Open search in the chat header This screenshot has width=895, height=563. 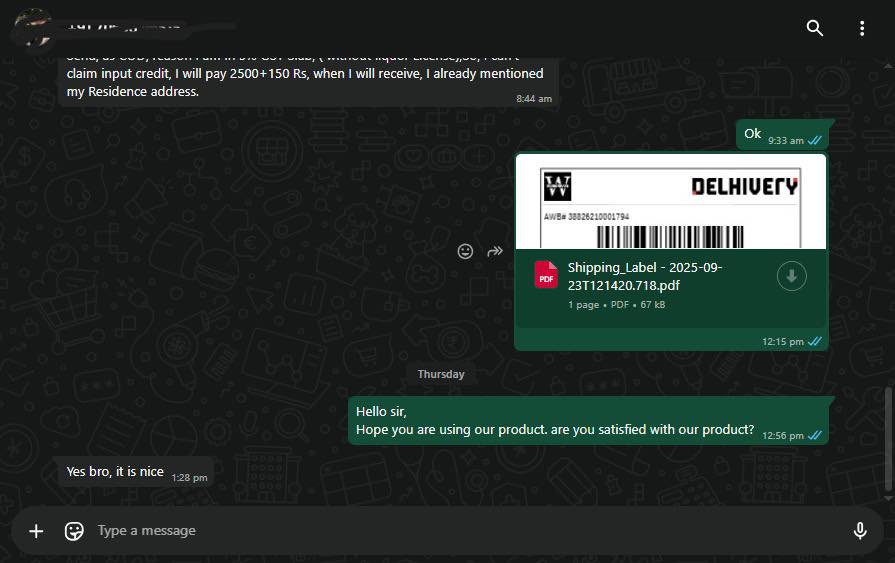pos(815,28)
